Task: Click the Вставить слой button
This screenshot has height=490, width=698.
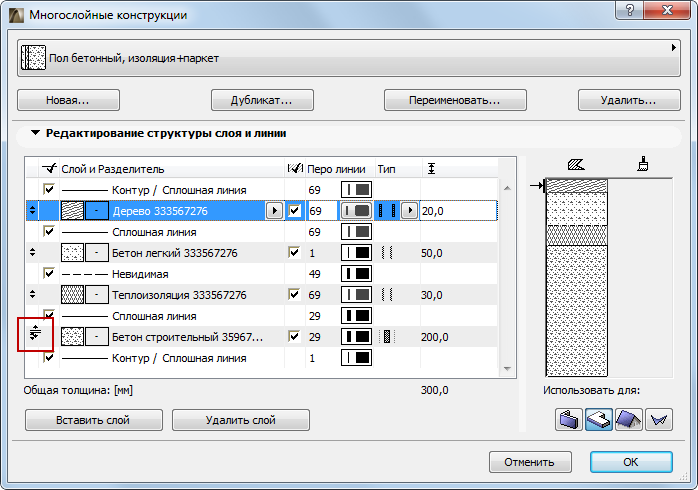Action: click(93, 420)
